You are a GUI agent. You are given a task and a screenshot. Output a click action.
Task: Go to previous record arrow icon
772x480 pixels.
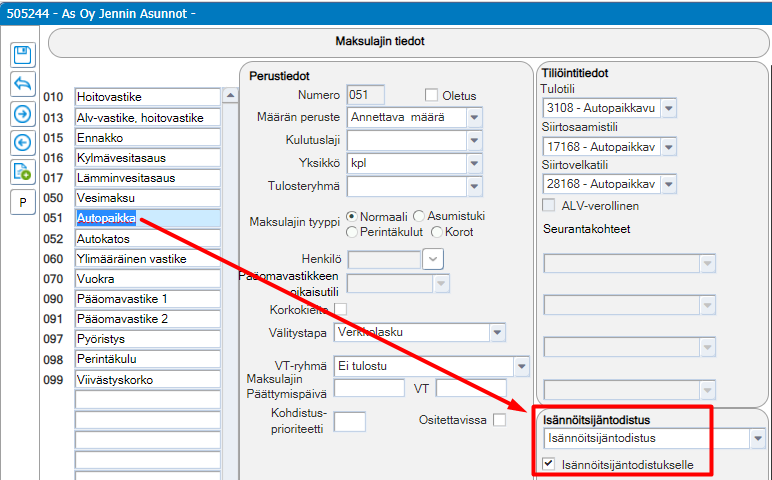(x=23, y=143)
